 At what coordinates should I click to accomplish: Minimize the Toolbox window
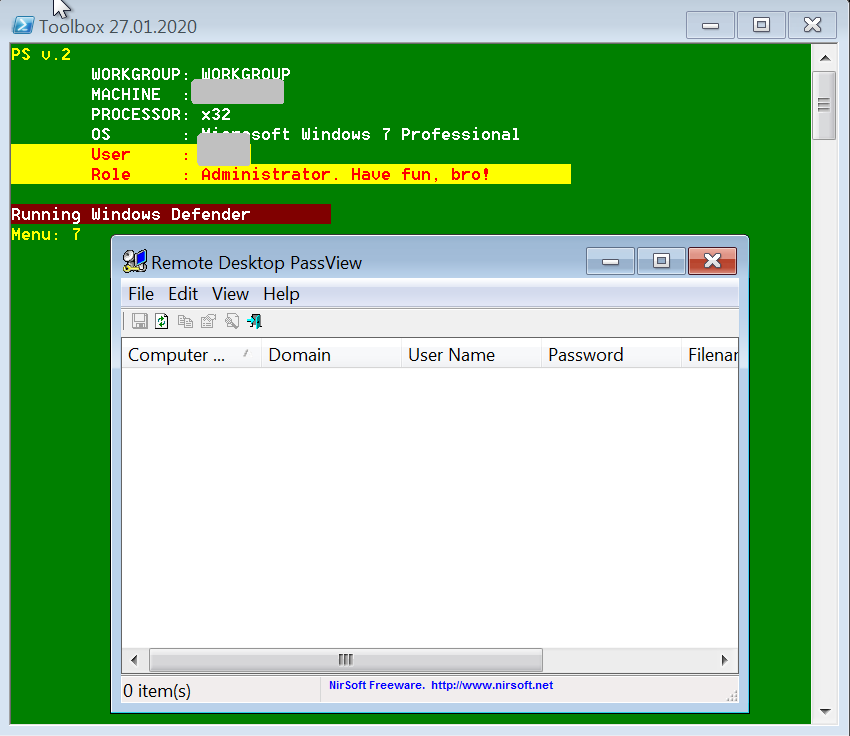(x=710, y=25)
